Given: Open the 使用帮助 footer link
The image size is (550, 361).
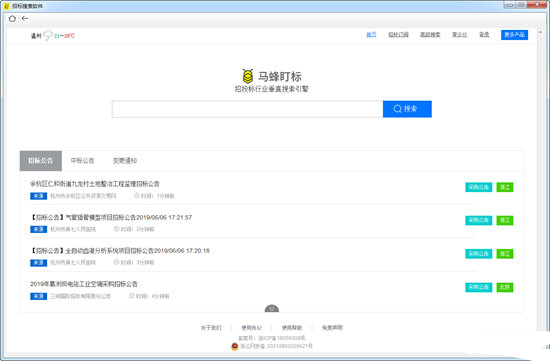Looking at the screenshot, I should pos(292,328).
